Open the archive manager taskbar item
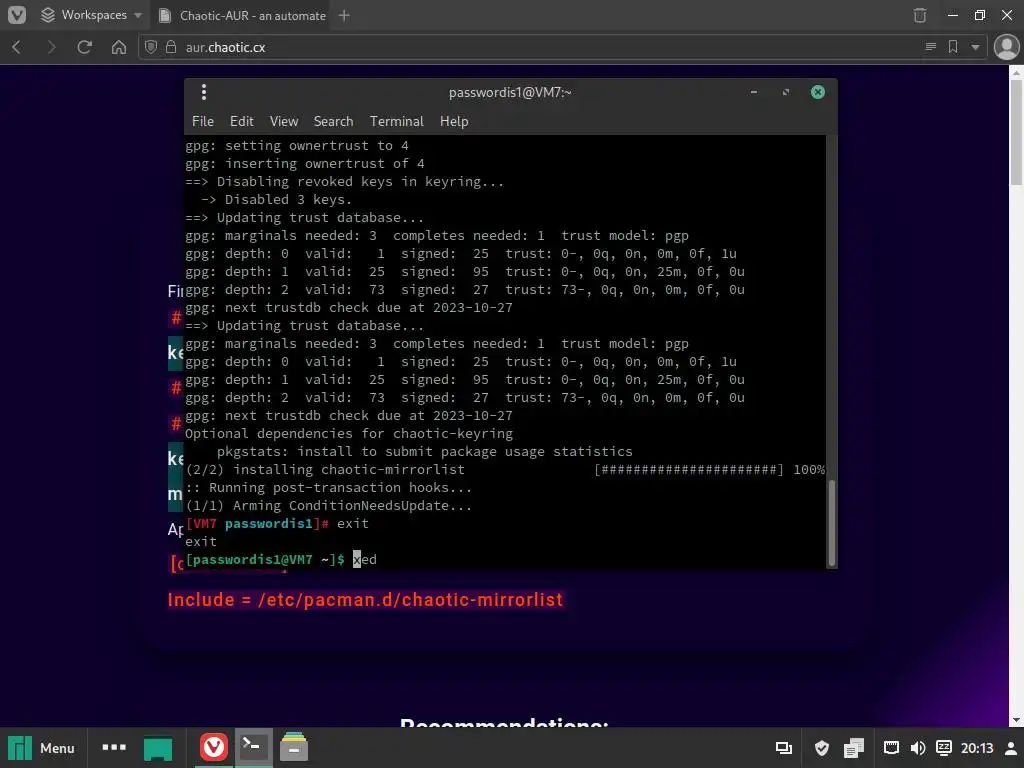The image size is (1024, 768). click(294, 747)
